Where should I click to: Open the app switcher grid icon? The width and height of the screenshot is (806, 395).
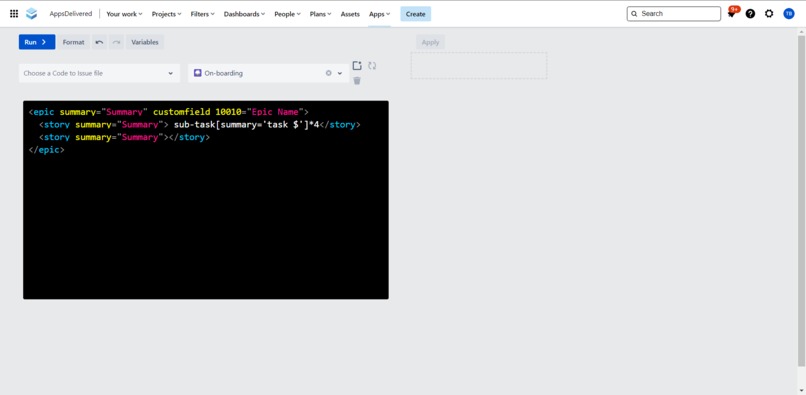[14, 14]
